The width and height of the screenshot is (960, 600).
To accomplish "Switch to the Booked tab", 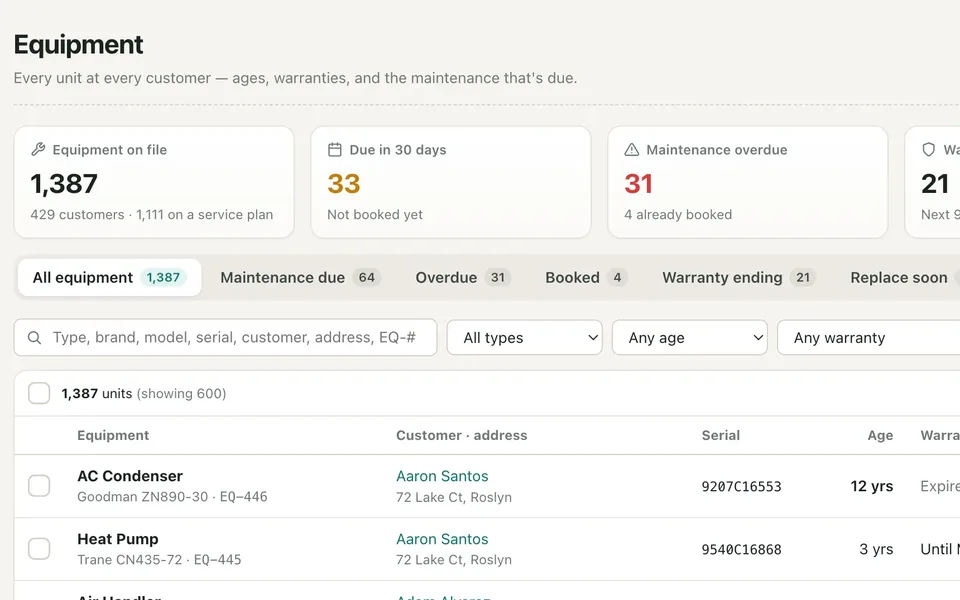I will [586, 277].
